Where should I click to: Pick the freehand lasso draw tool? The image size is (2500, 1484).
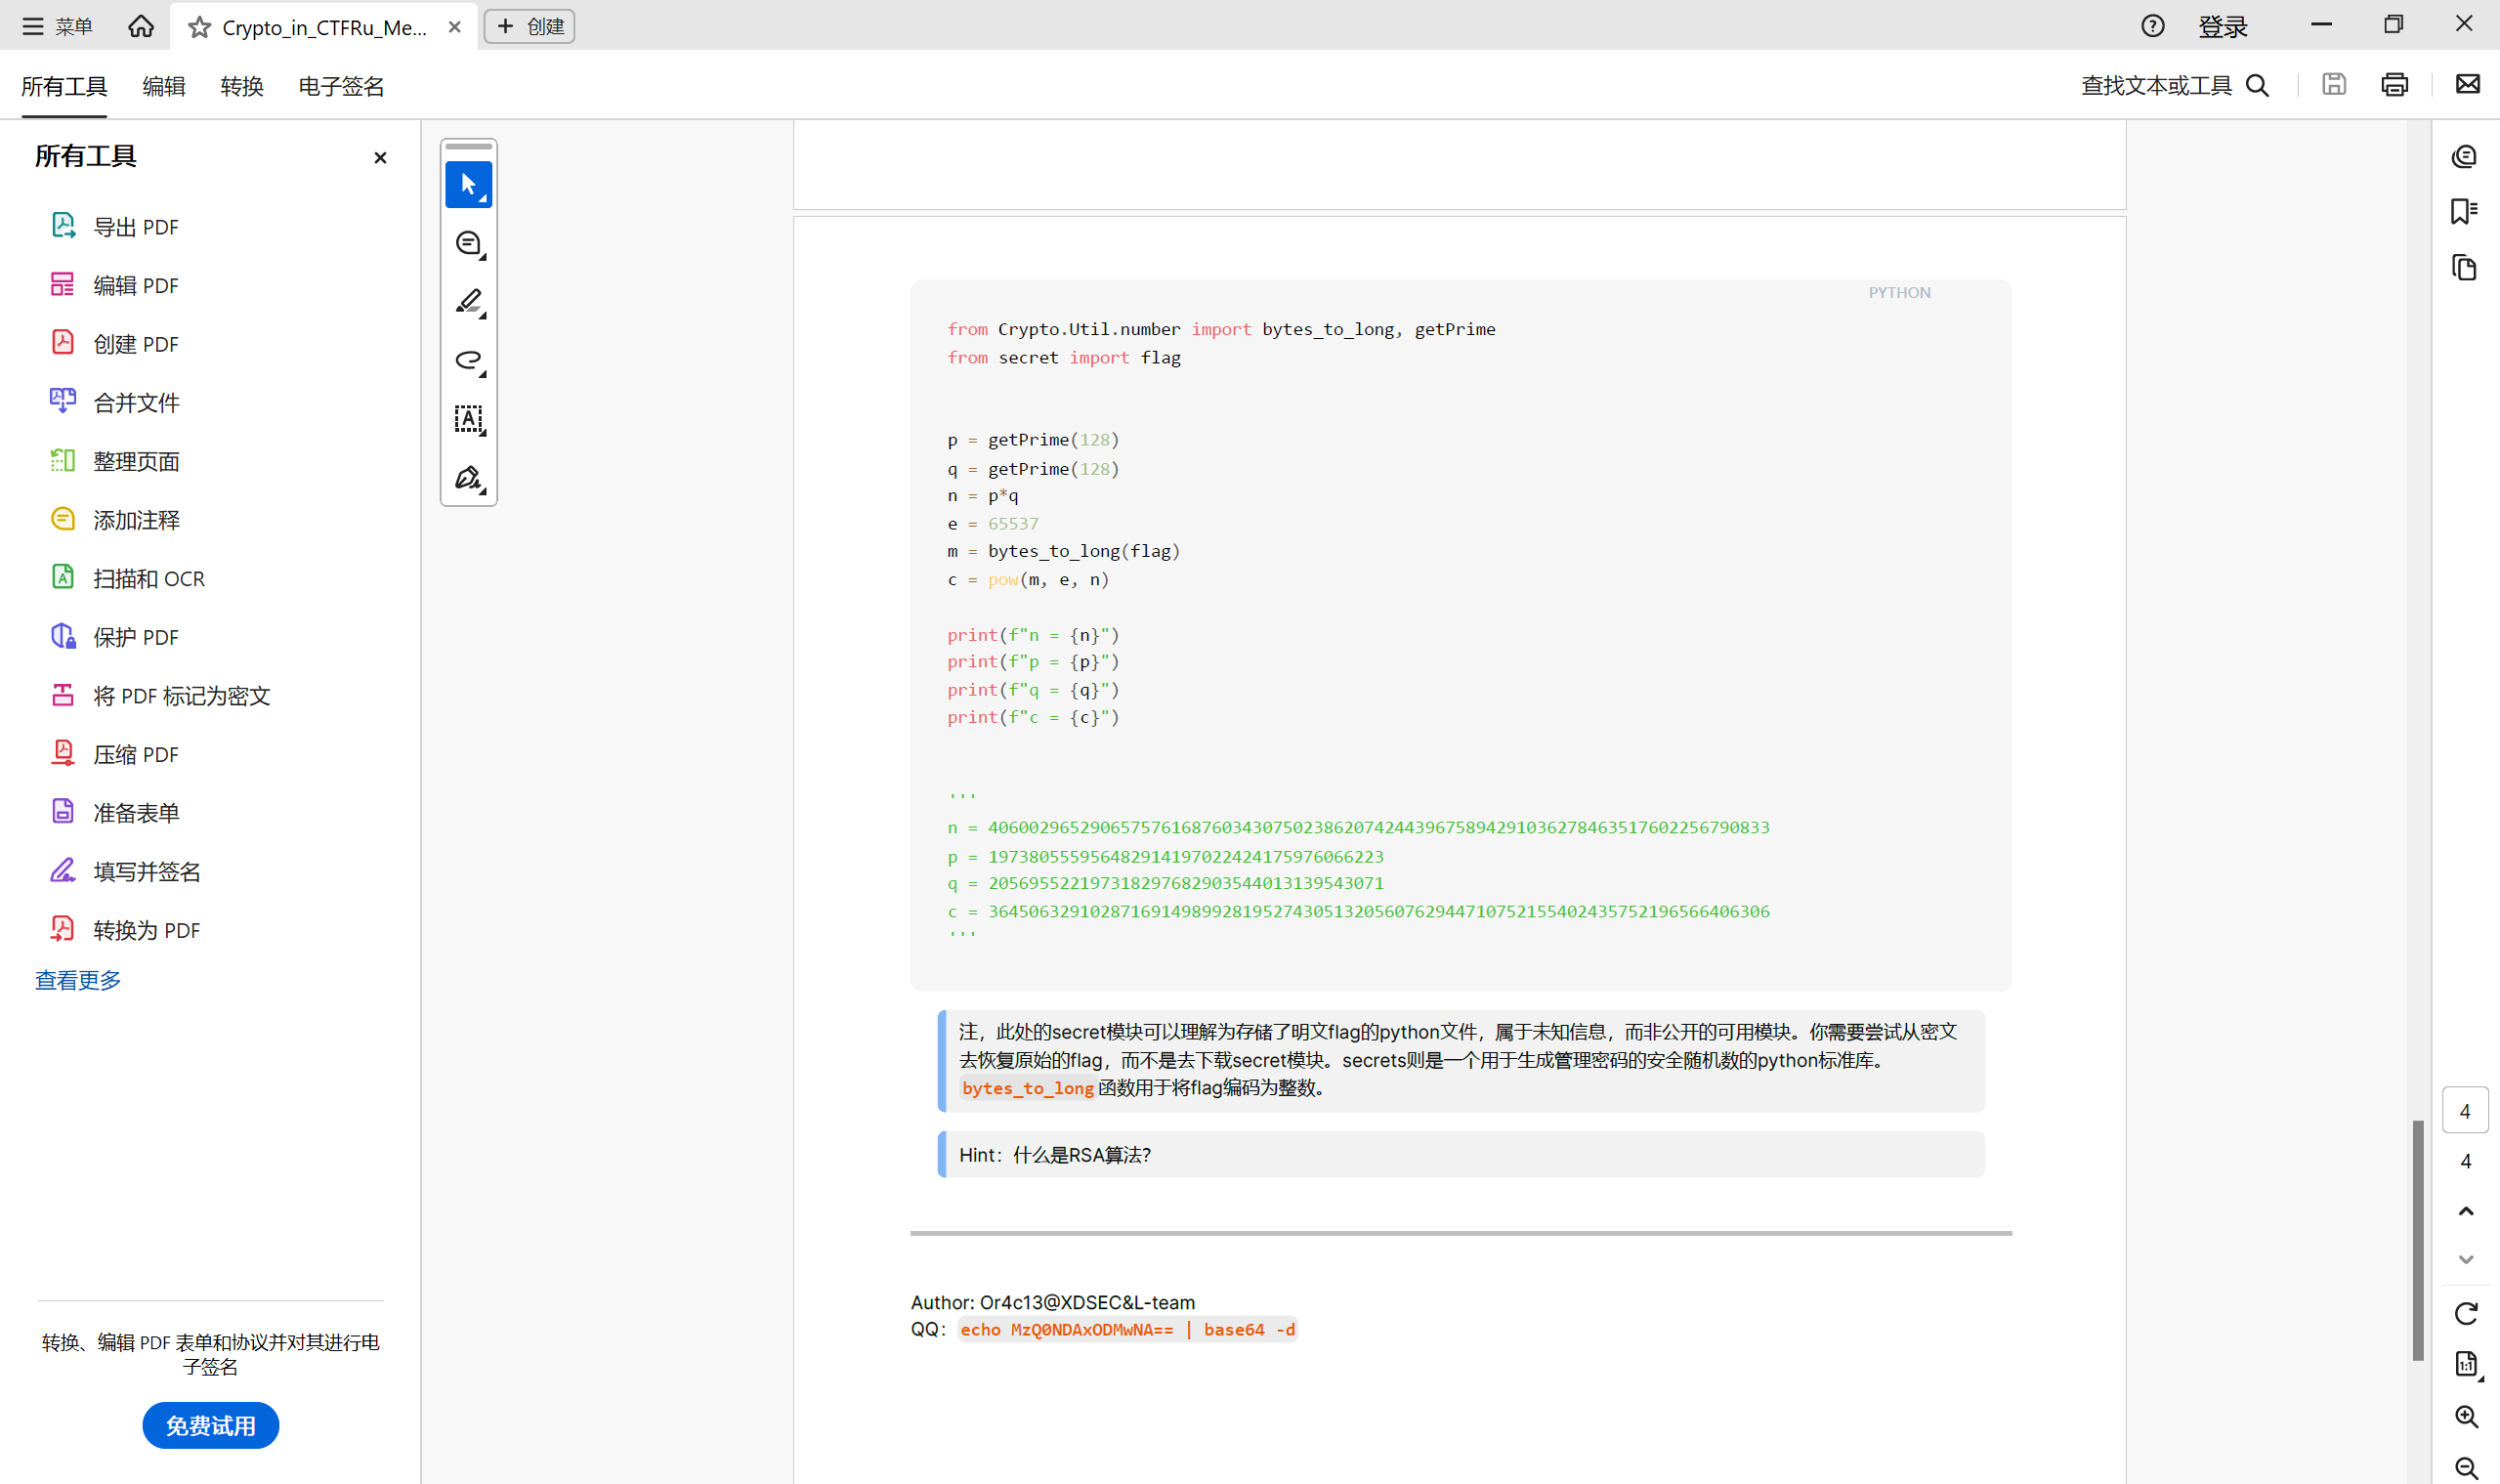(x=468, y=360)
